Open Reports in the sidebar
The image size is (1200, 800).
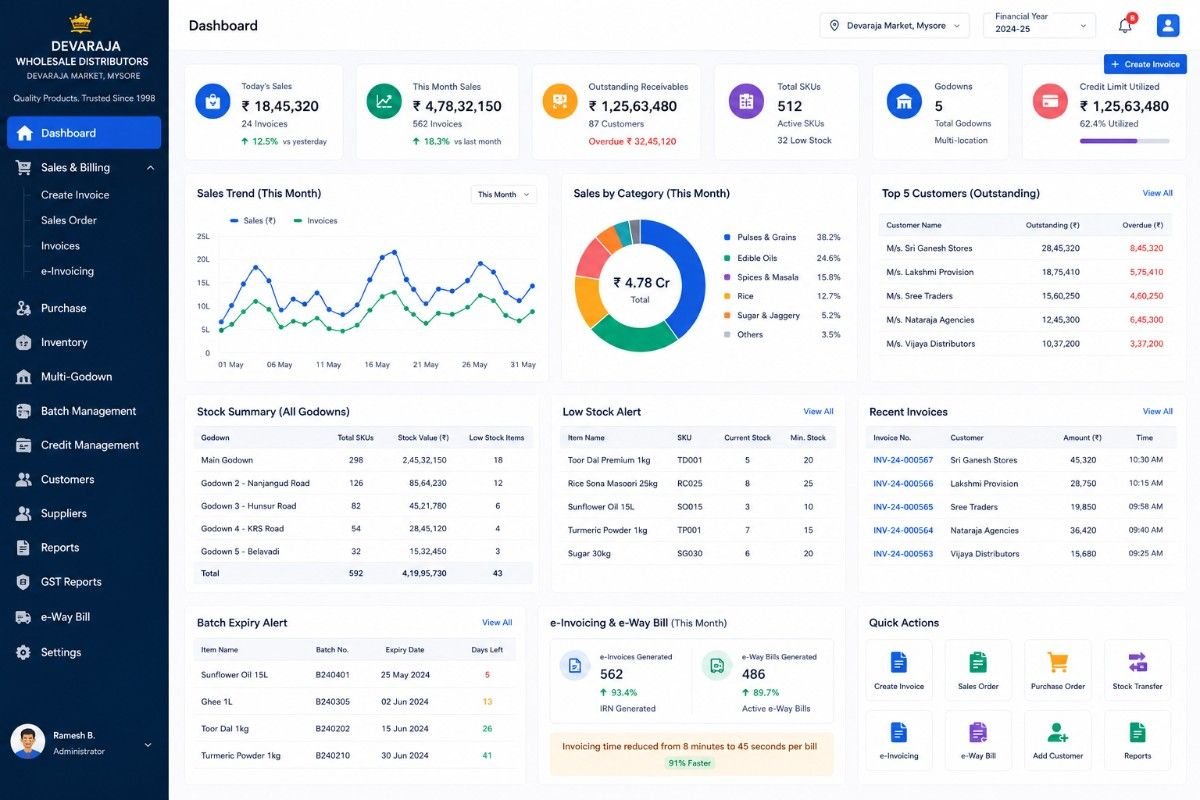[84, 547]
